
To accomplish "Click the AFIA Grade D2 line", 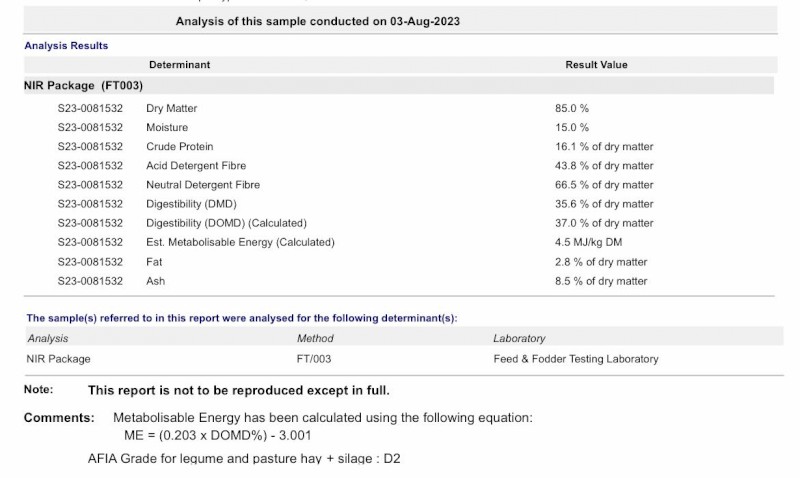I will [x=244, y=459].
